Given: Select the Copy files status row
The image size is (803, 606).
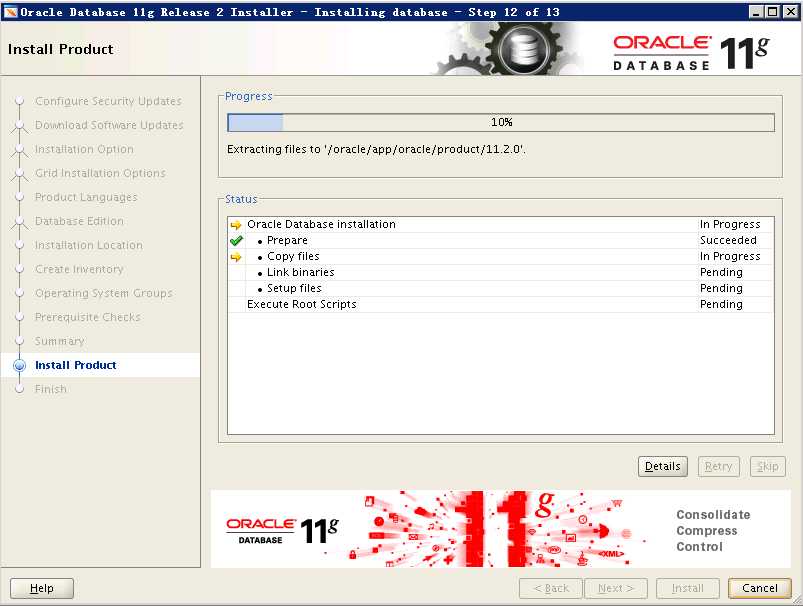Looking at the screenshot, I should (x=501, y=256).
